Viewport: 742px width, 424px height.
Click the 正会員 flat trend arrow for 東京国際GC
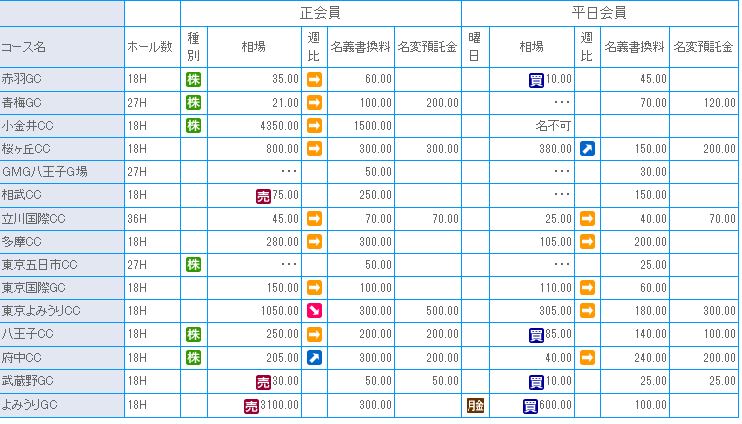[x=314, y=288]
